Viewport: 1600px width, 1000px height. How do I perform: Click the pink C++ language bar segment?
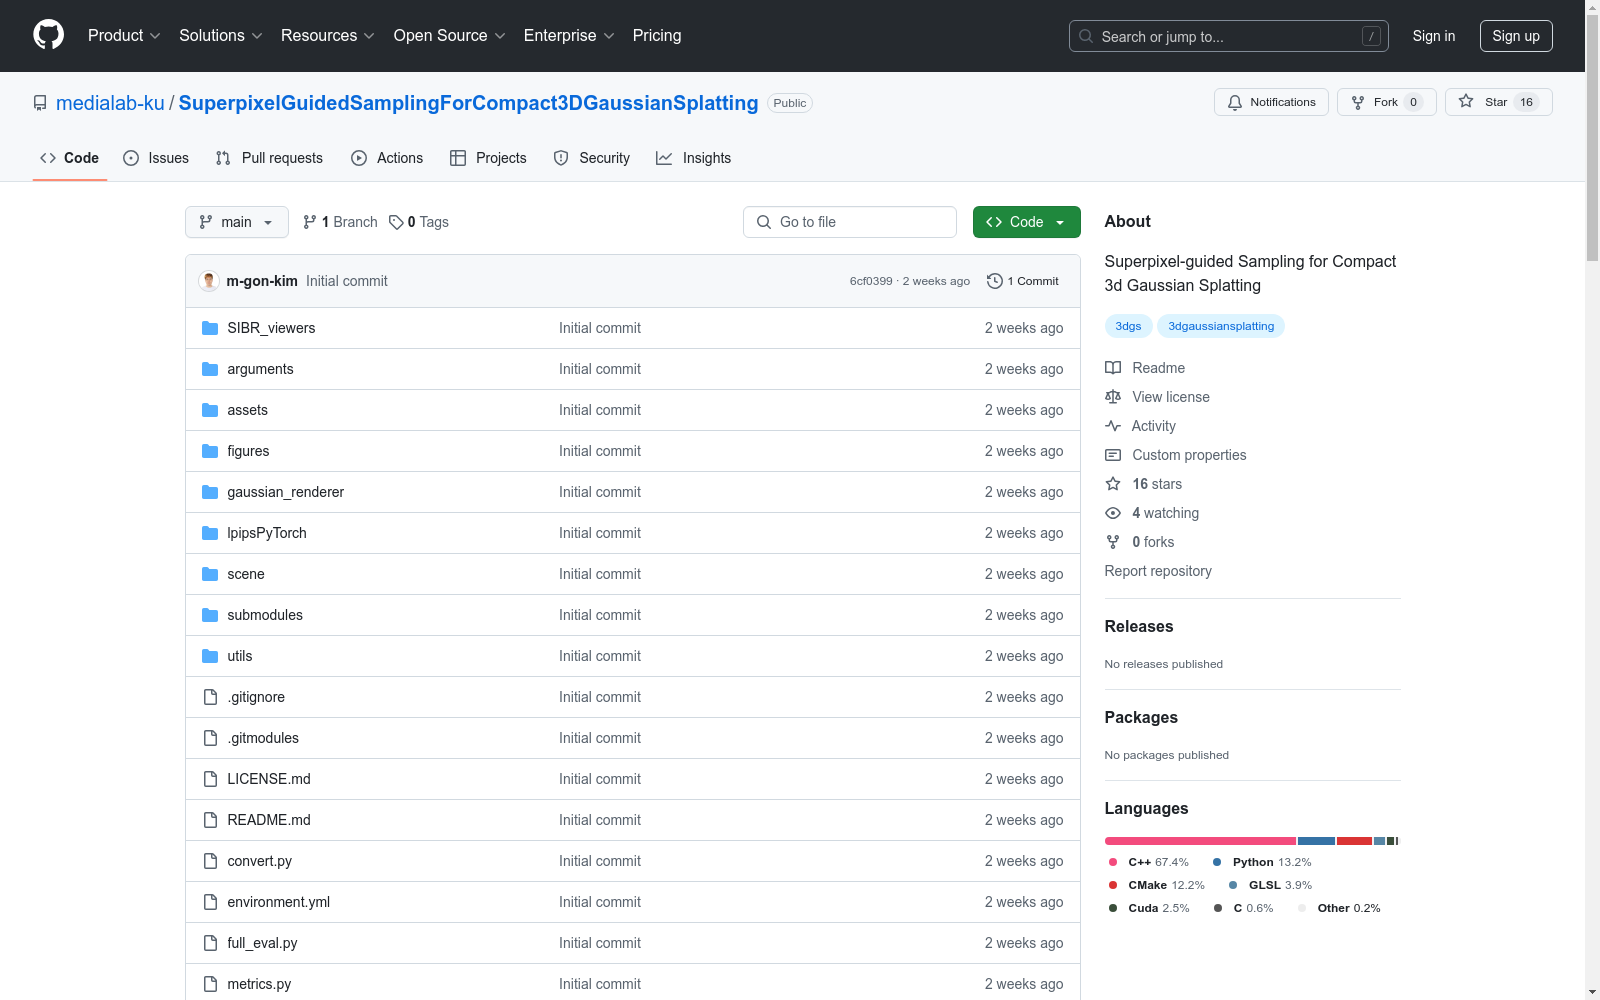1200,841
